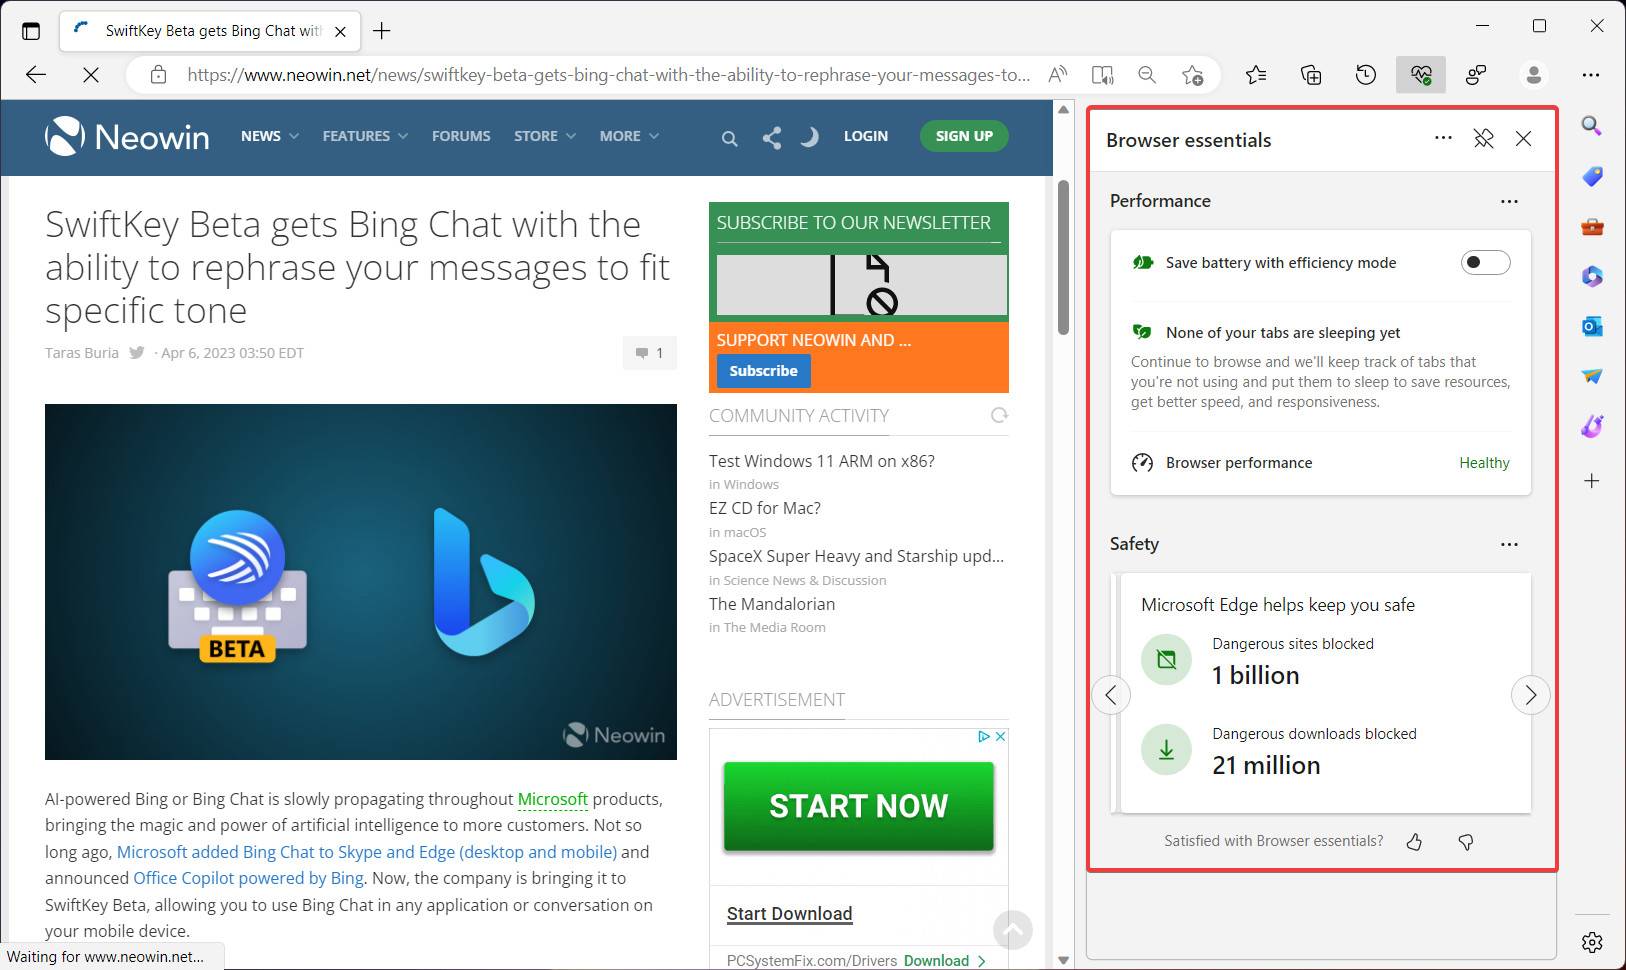
Task: Open the STORE menu
Action: [543, 136]
